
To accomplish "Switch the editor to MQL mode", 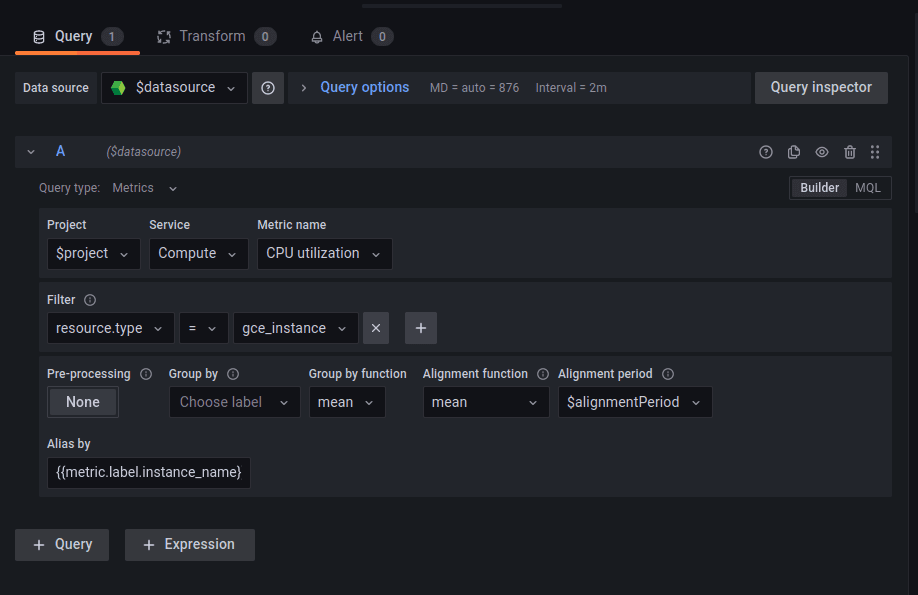I will tap(868, 187).
